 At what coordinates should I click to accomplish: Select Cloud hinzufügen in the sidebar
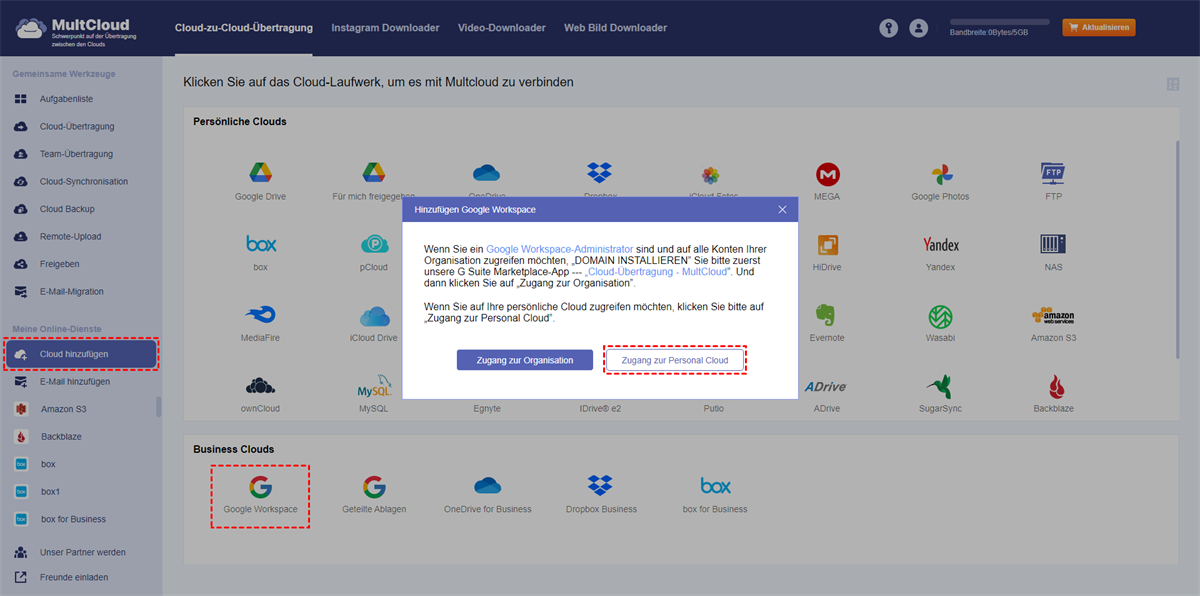[x=80, y=354]
